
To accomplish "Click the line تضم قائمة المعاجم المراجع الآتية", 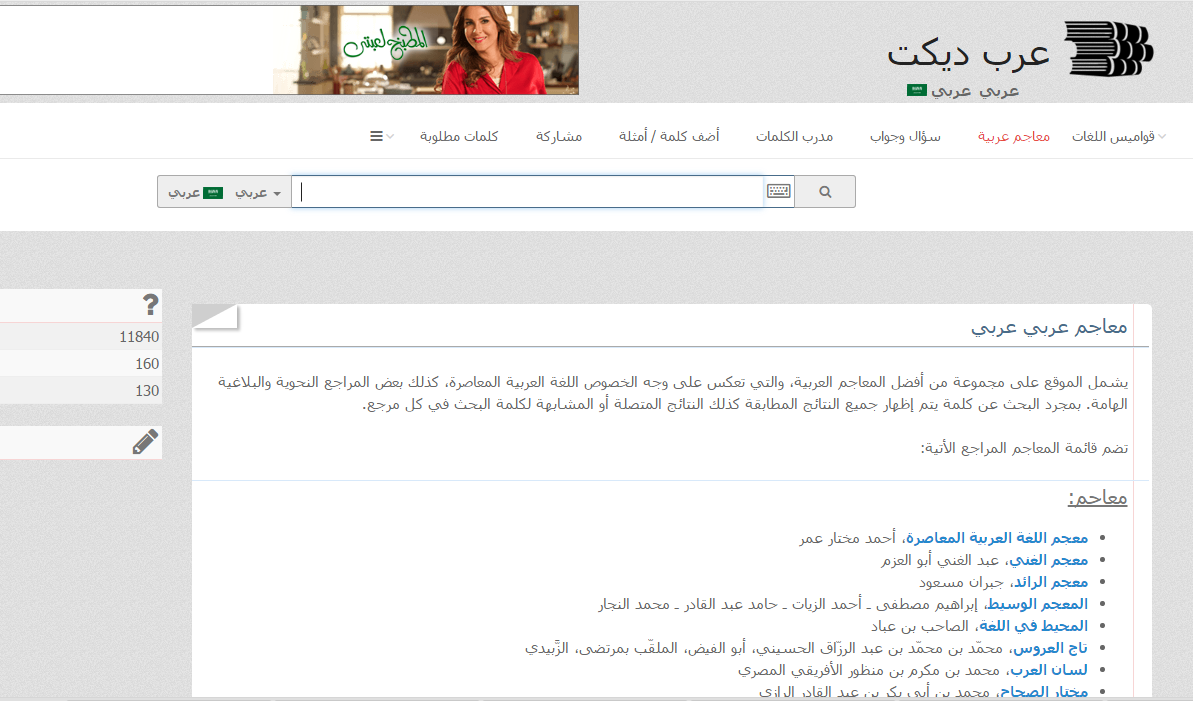I will pyautogui.click(x=1024, y=448).
